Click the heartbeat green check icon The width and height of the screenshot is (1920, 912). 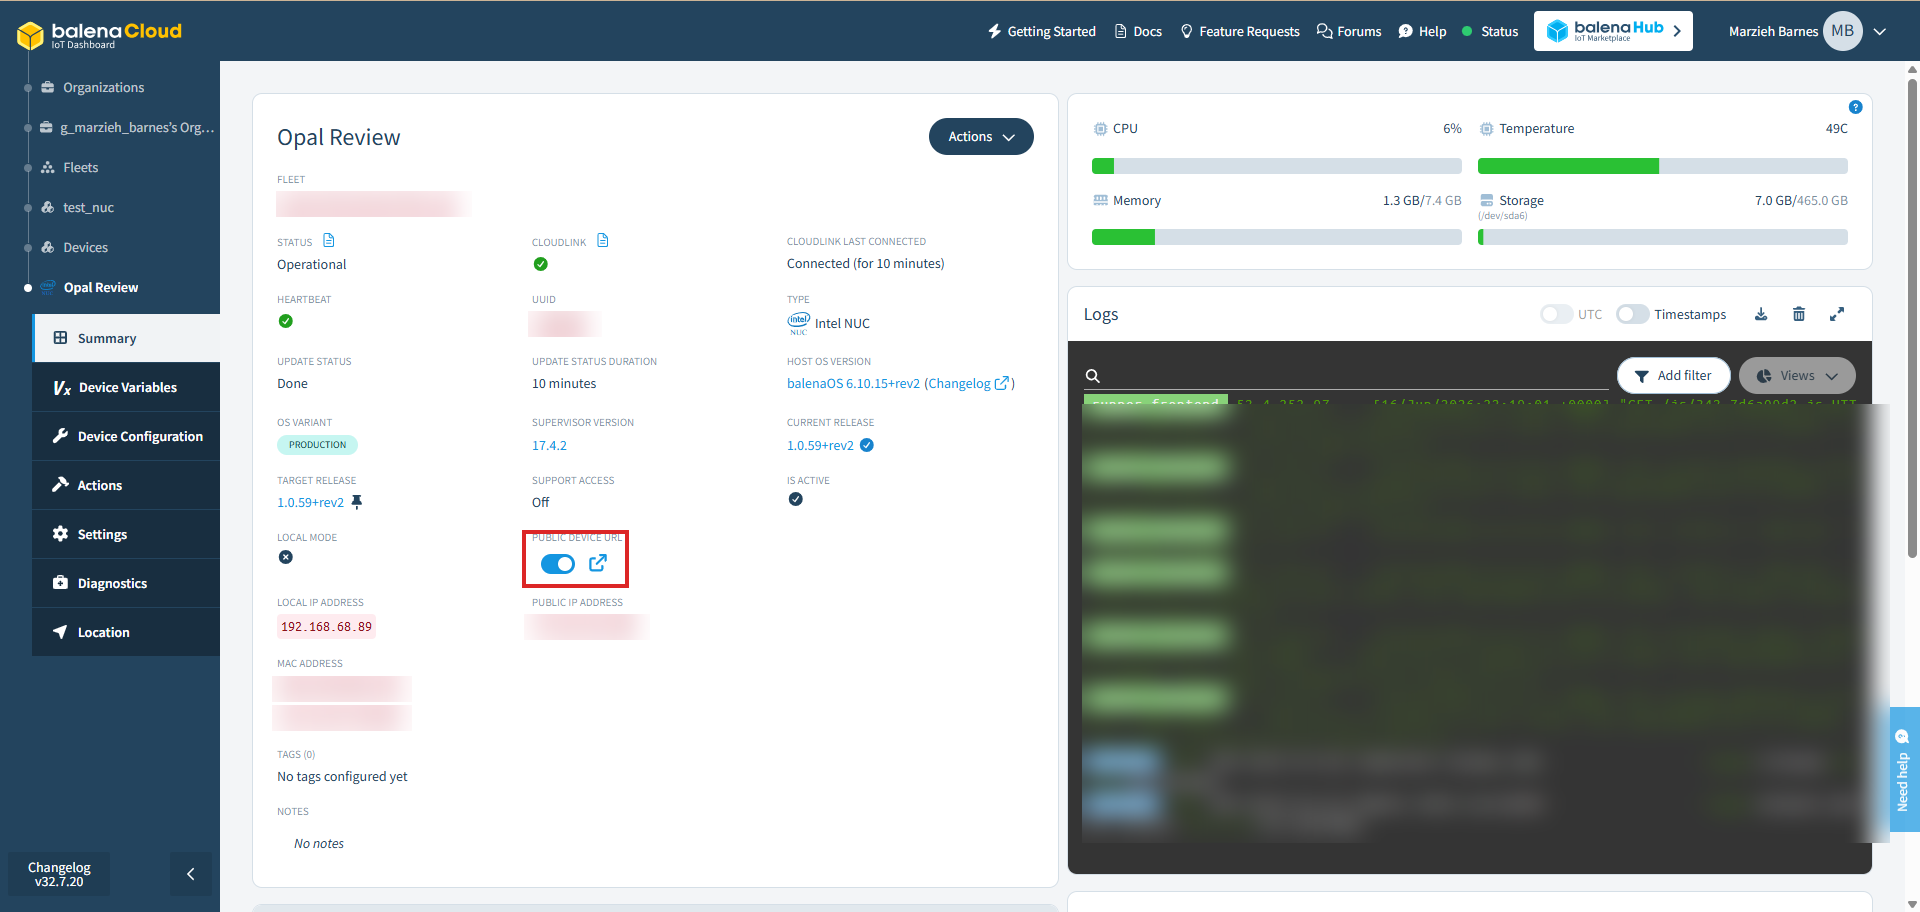286,321
